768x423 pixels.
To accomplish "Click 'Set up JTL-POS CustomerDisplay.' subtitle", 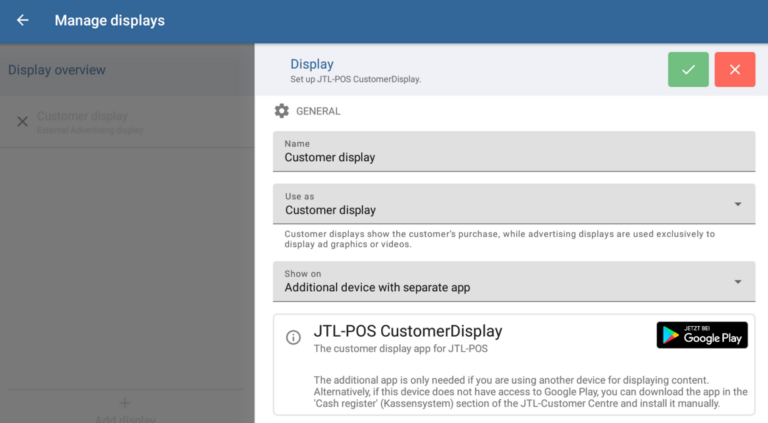I will click(356, 79).
